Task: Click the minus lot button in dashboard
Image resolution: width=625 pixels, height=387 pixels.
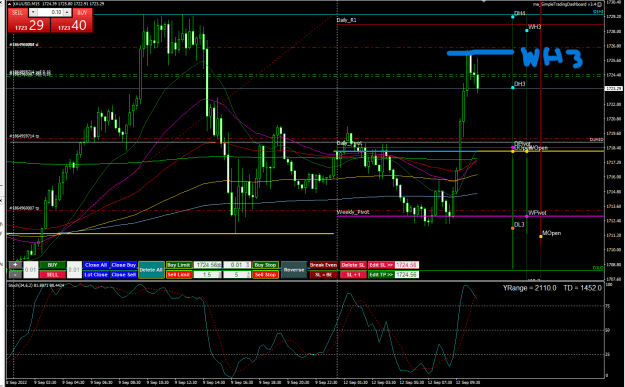Action: 15,275
